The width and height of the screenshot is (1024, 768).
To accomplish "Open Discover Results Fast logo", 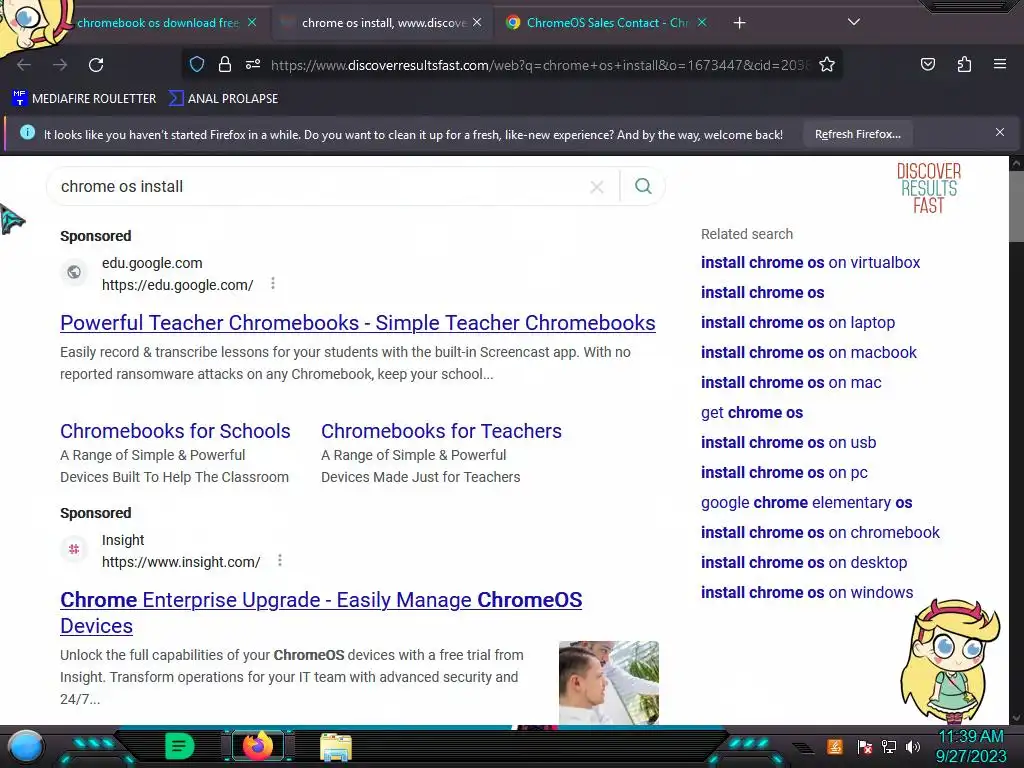I will point(928,188).
